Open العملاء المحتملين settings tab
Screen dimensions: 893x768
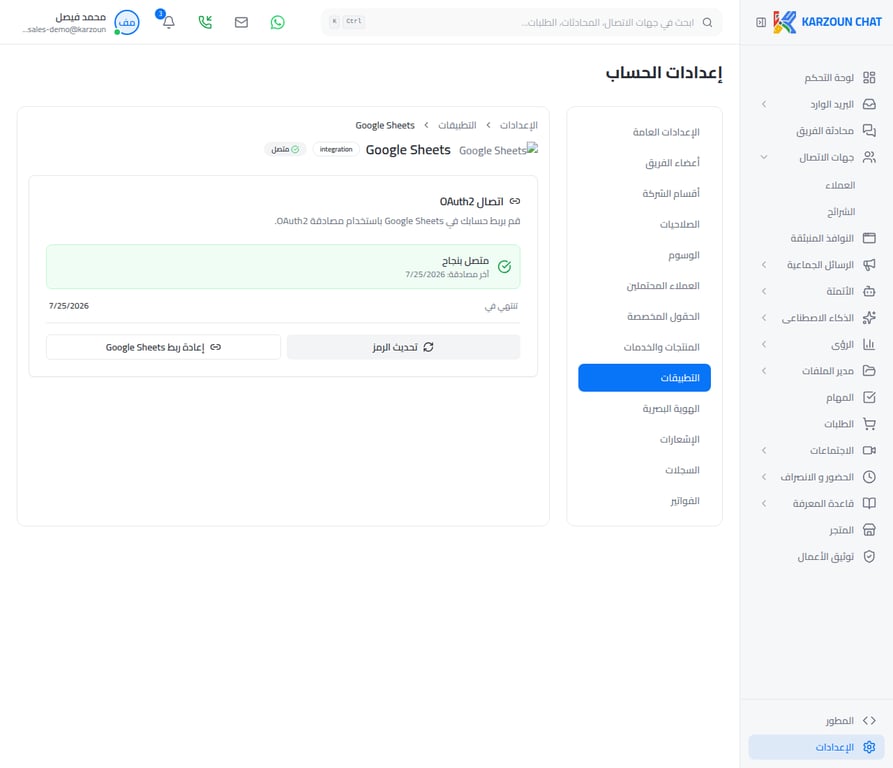coord(644,286)
